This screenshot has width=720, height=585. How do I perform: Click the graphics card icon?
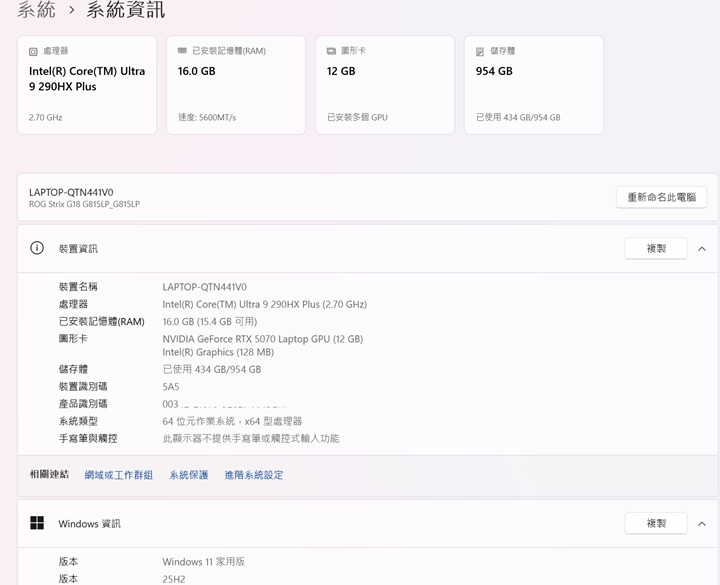coord(331,51)
